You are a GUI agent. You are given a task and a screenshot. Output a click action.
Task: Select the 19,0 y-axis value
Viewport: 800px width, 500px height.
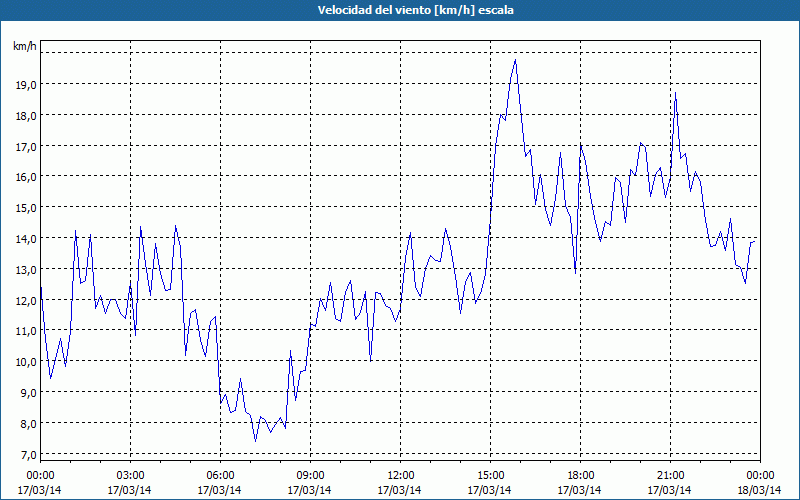[x=26, y=85]
